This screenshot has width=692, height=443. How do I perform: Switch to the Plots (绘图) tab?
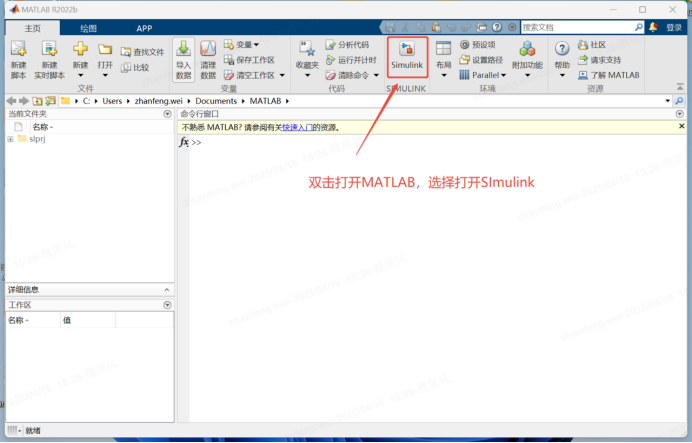(x=88, y=28)
